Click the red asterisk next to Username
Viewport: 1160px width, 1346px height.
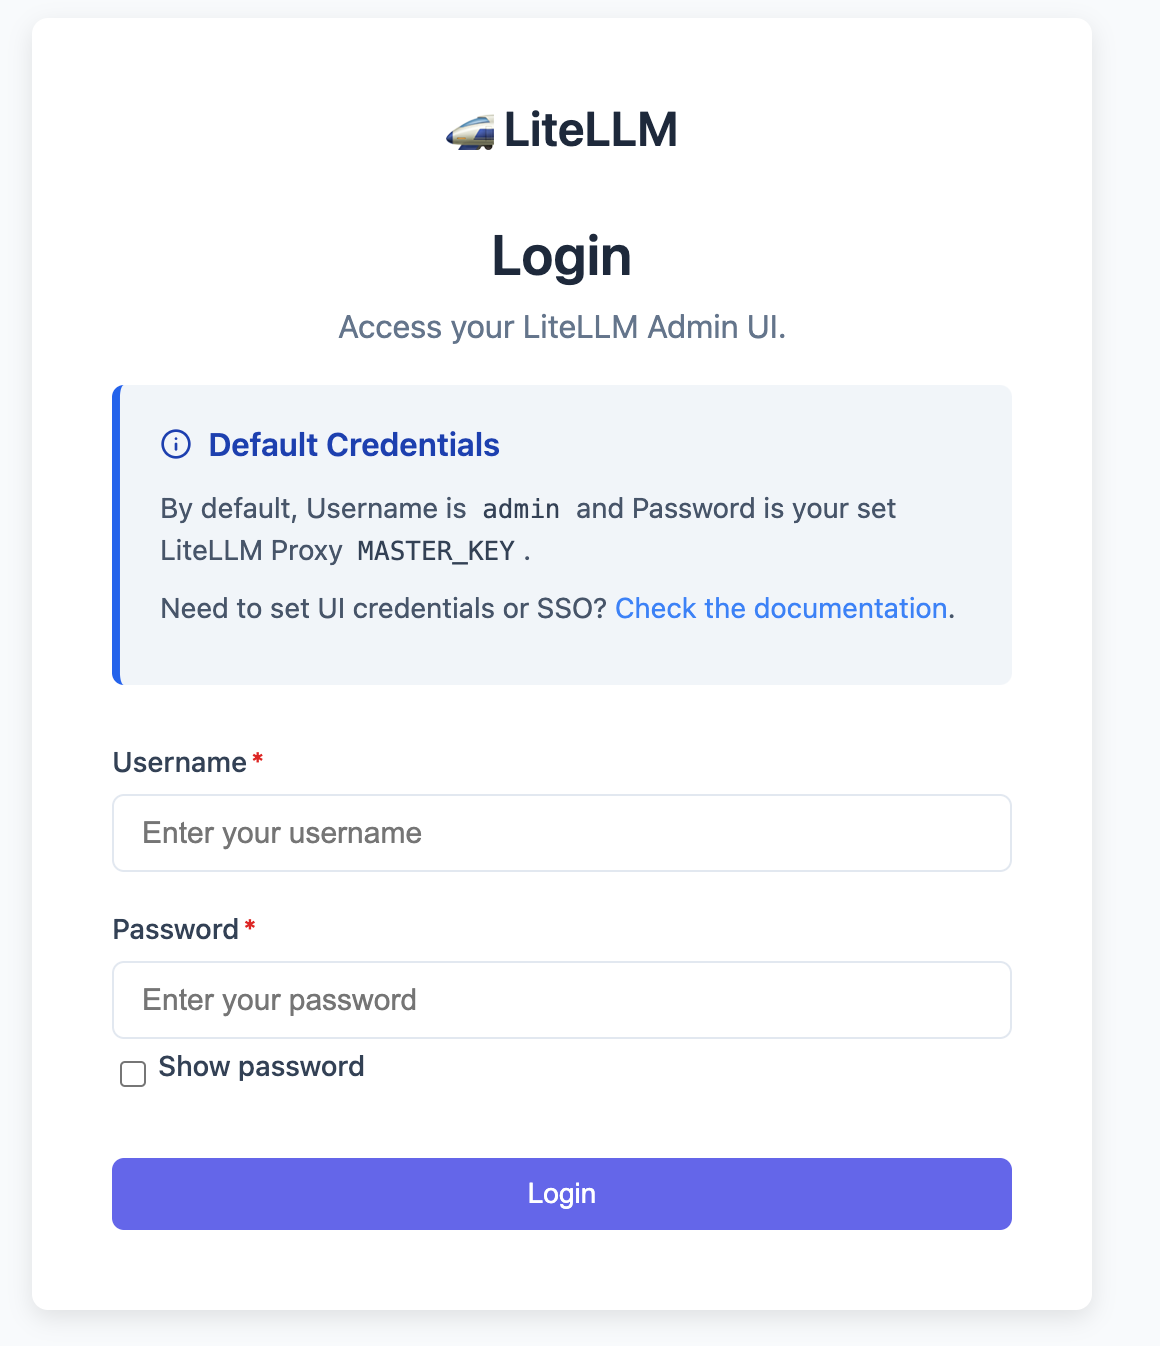pos(258,759)
